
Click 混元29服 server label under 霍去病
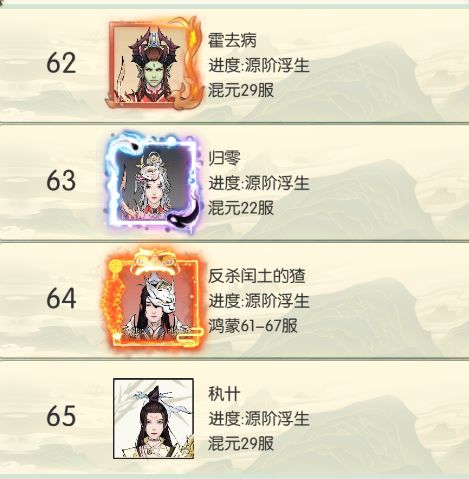tap(241, 90)
